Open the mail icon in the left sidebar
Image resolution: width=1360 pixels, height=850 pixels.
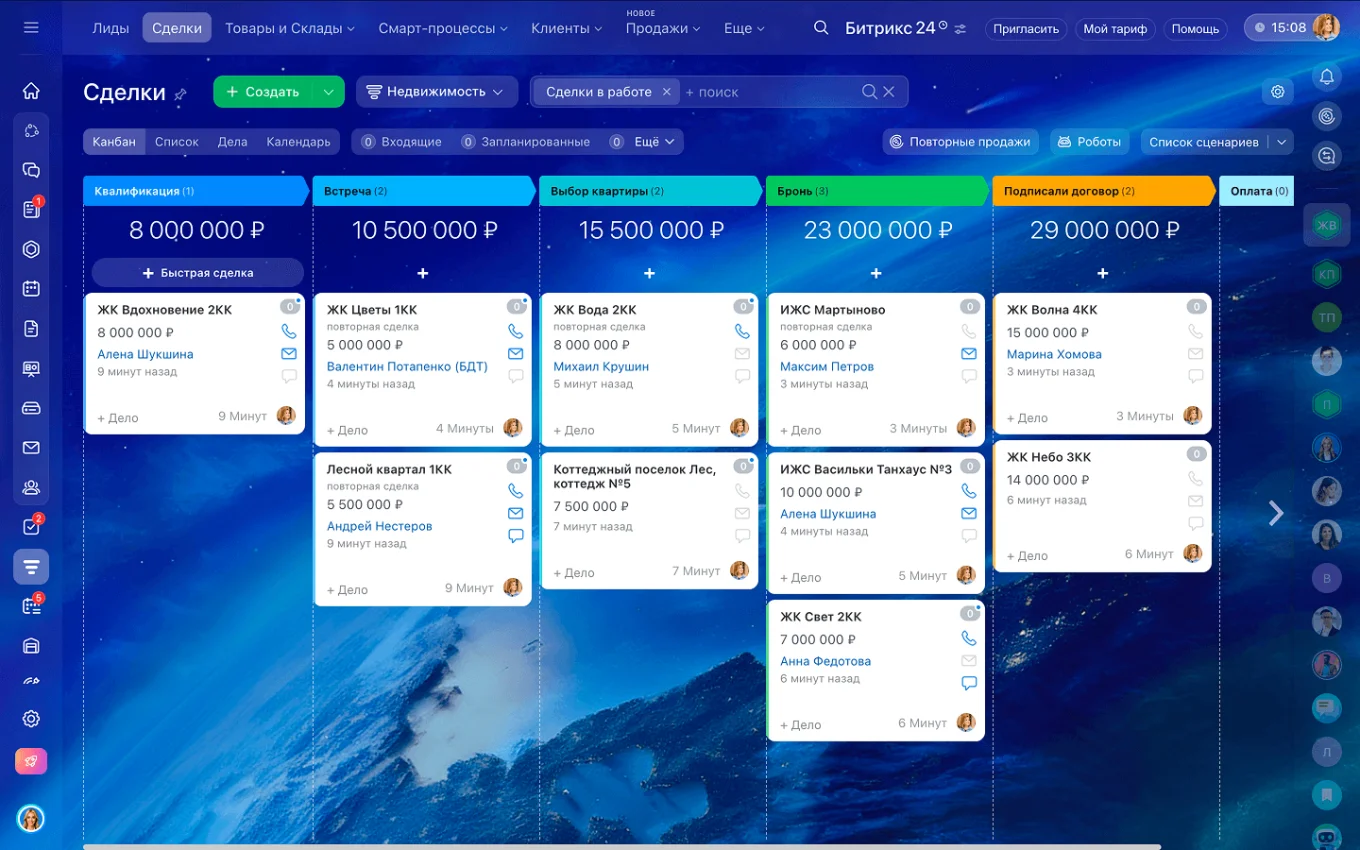click(30, 448)
